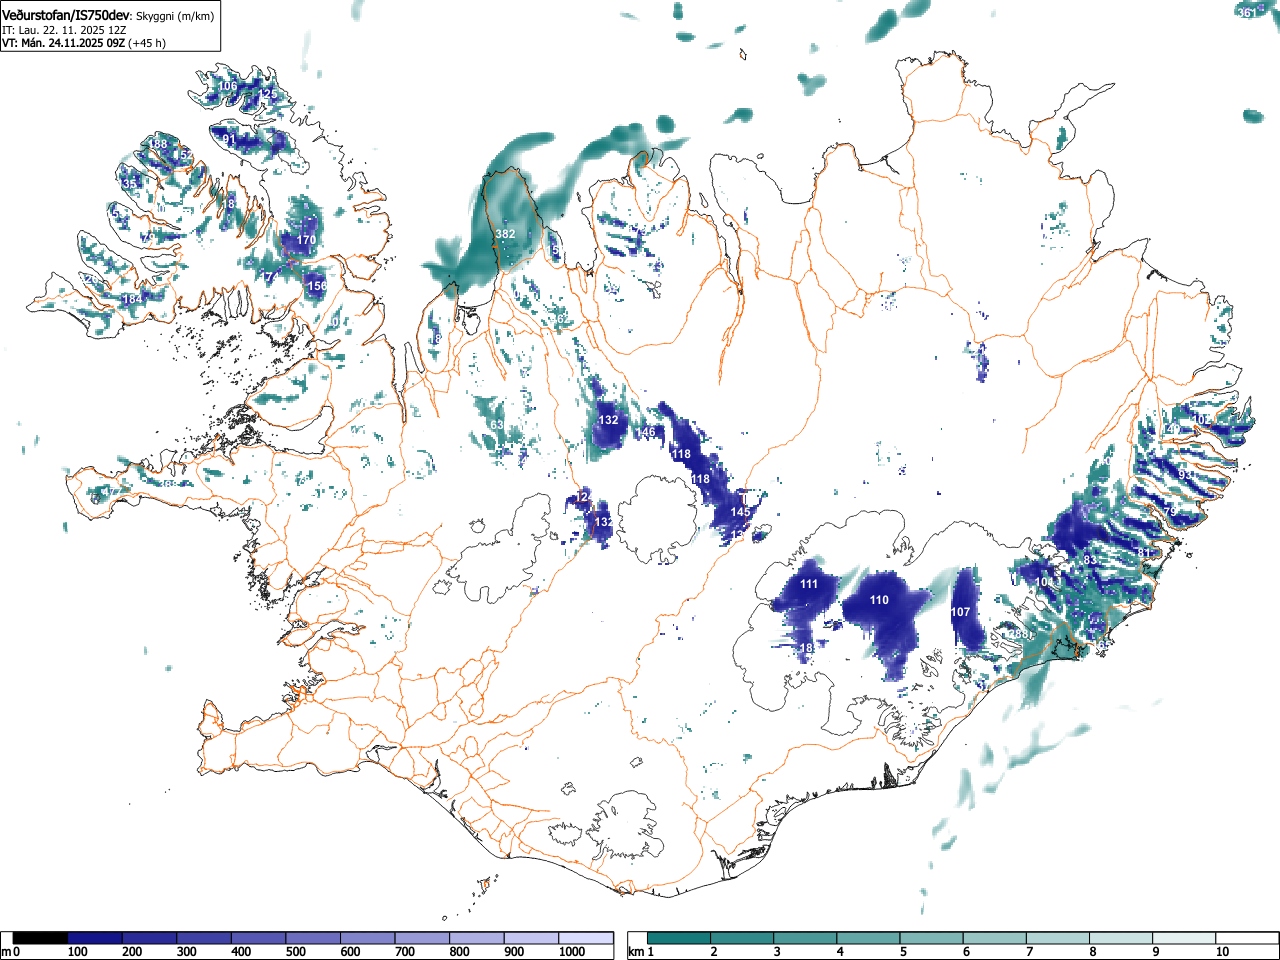1280x960 pixels.
Task: Click the '83' value in the eastern fjords
Action: coord(1090,560)
